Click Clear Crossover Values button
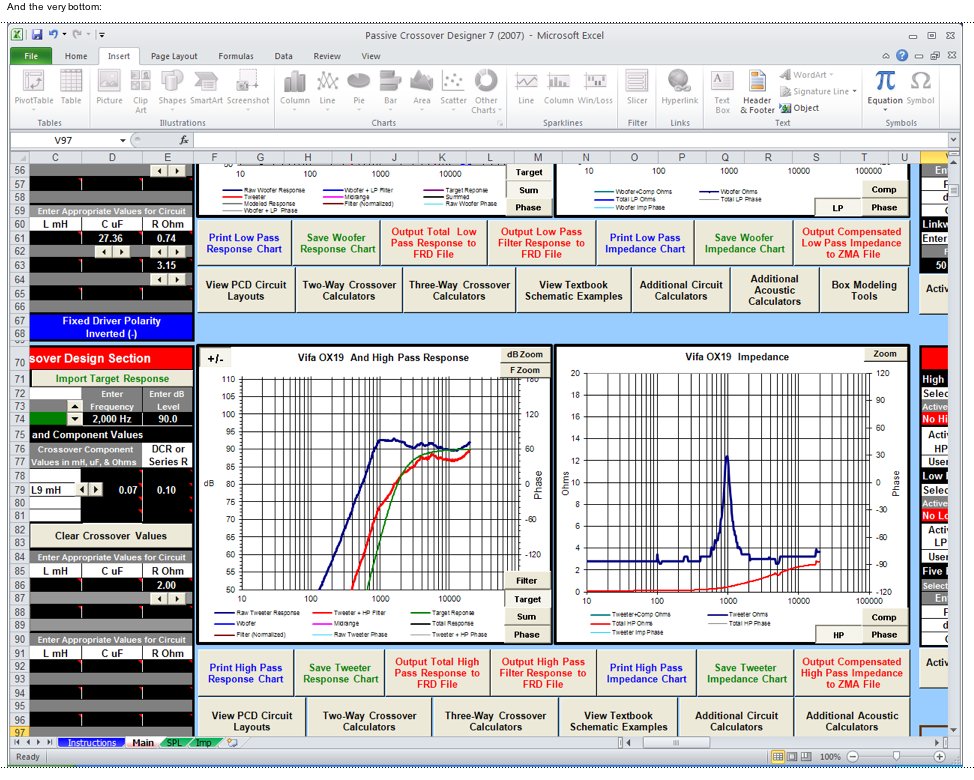The height and width of the screenshot is (780, 974). 111,535
